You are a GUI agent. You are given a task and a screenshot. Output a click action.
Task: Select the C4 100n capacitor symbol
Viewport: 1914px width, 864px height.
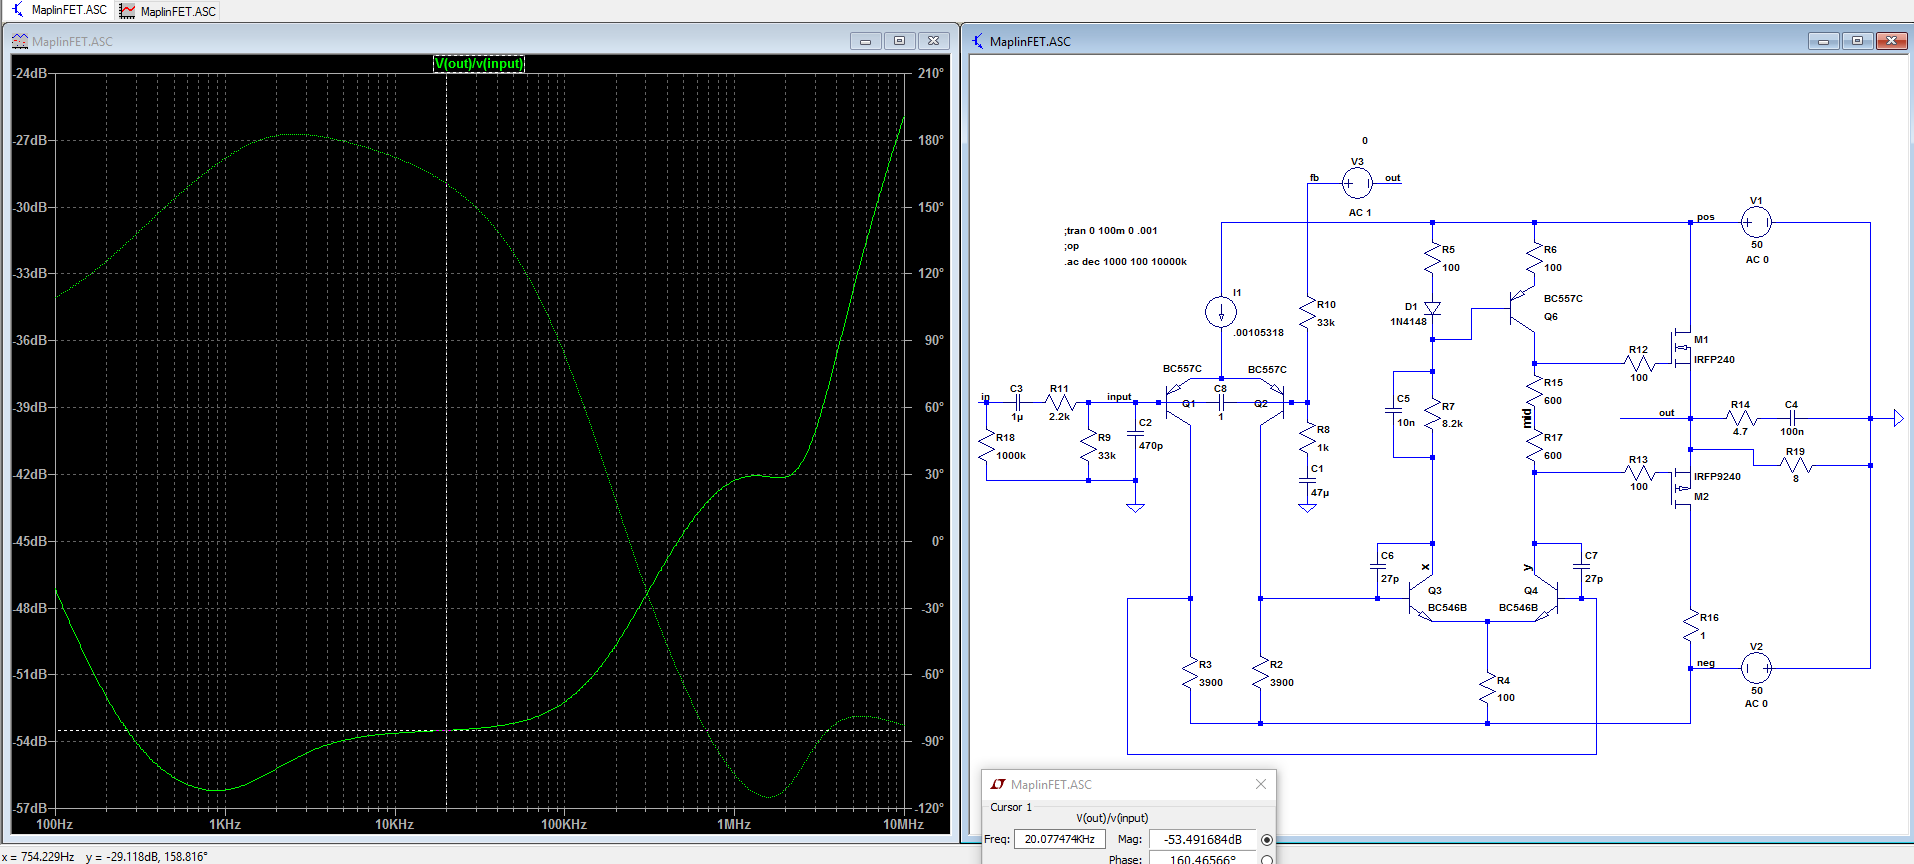click(1791, 418)
